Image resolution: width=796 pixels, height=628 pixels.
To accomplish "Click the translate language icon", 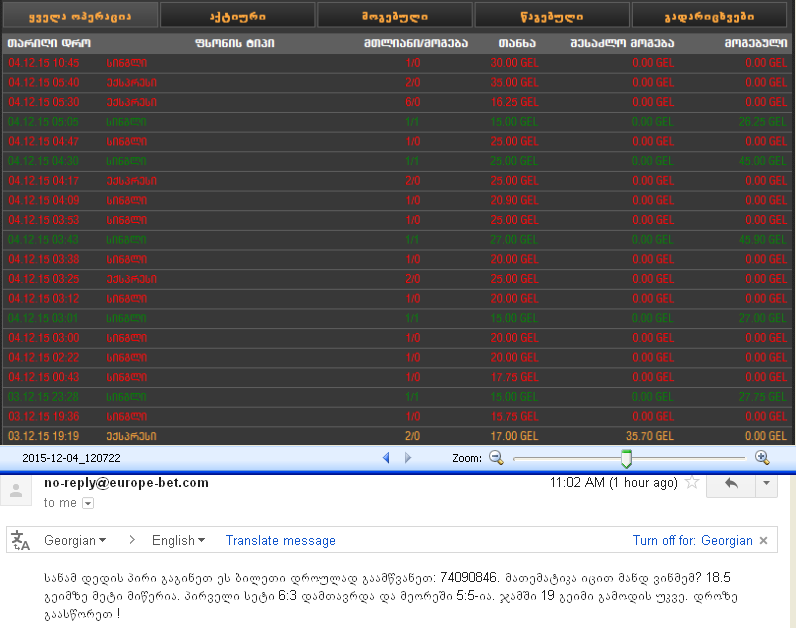I will click(x=20, y=540).
